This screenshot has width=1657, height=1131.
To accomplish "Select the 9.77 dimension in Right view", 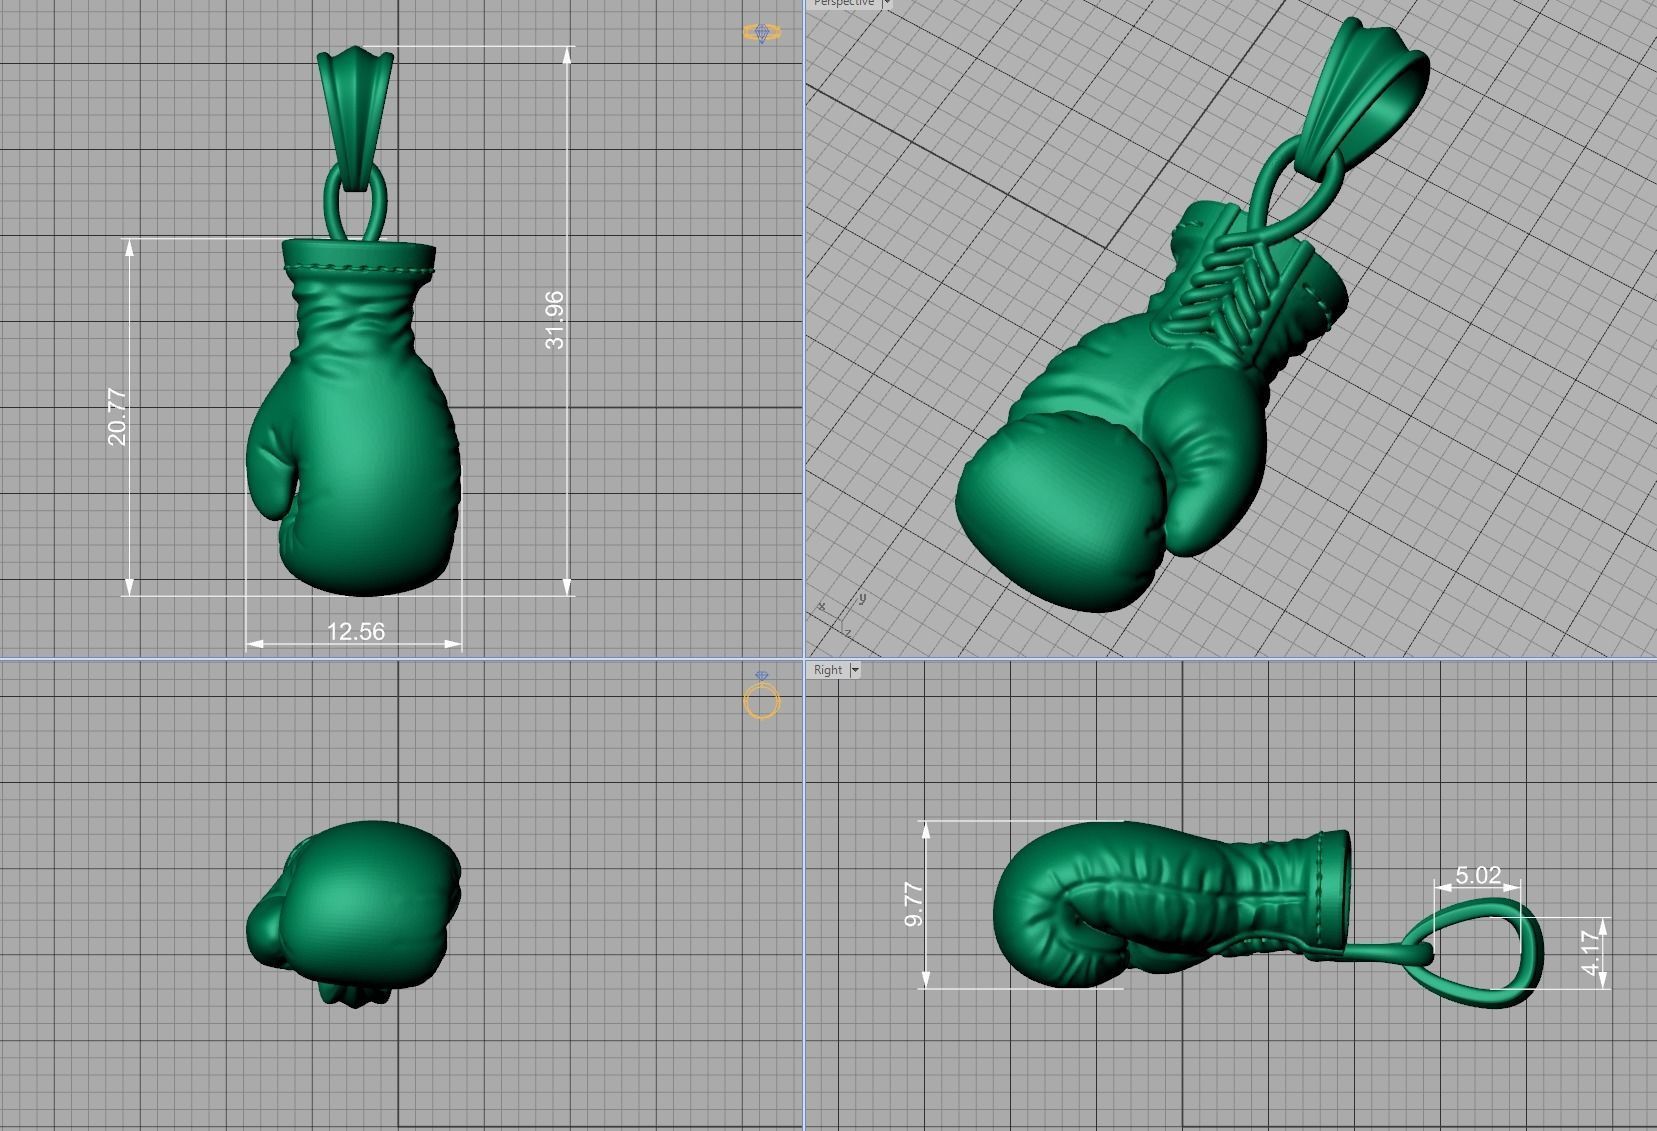I will pos(913,904).
